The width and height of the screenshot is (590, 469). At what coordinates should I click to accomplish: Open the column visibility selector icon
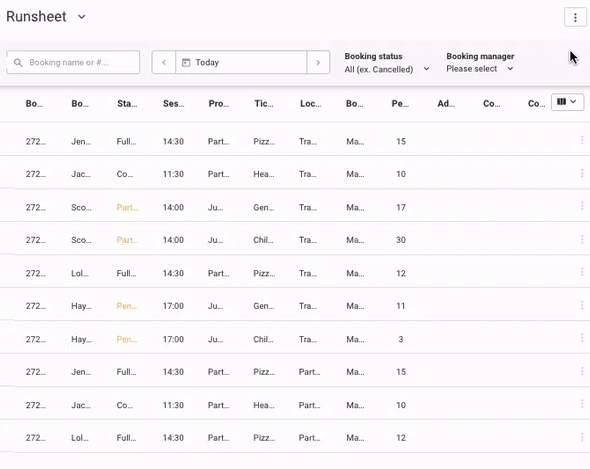(x=567, y=102)
